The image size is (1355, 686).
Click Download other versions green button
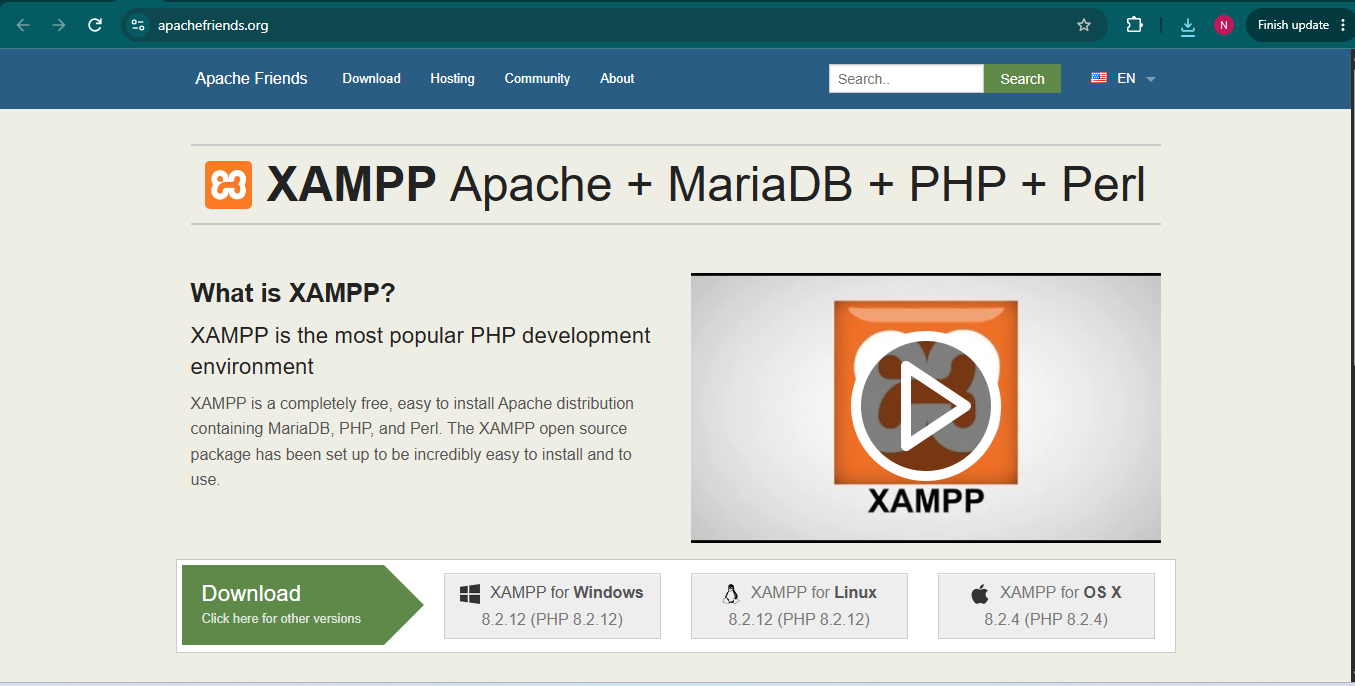[302, 604]
